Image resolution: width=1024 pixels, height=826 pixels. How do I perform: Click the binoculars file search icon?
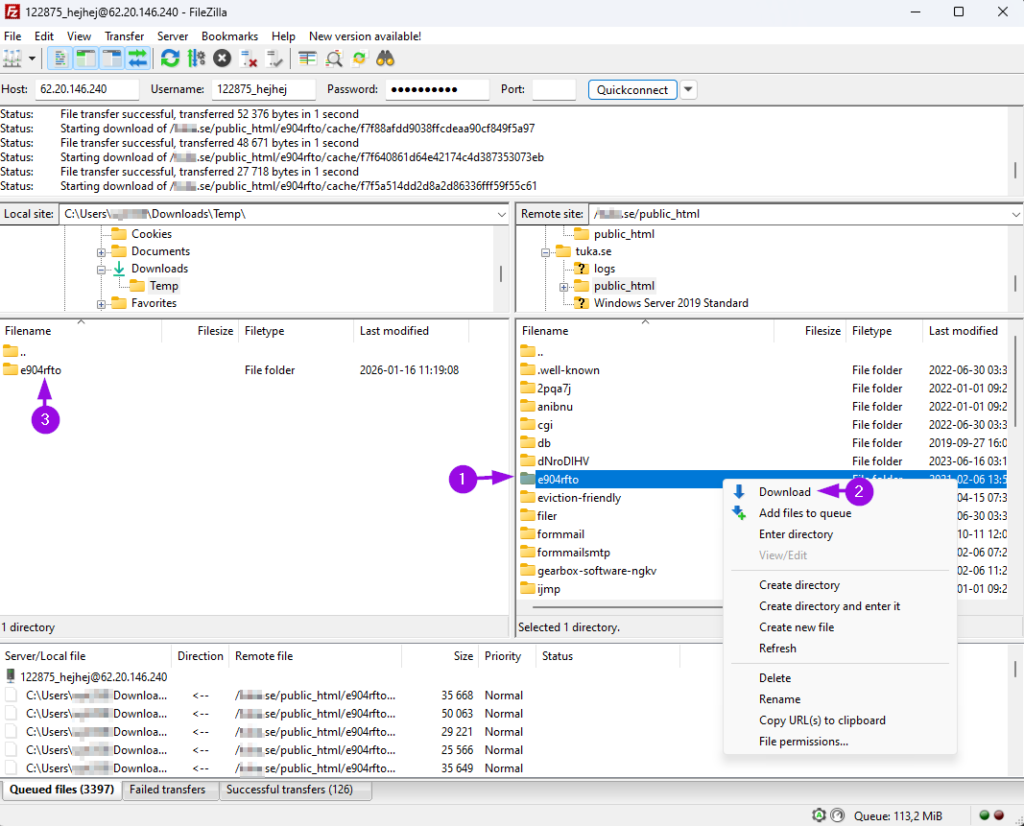[x=385, y=58]
